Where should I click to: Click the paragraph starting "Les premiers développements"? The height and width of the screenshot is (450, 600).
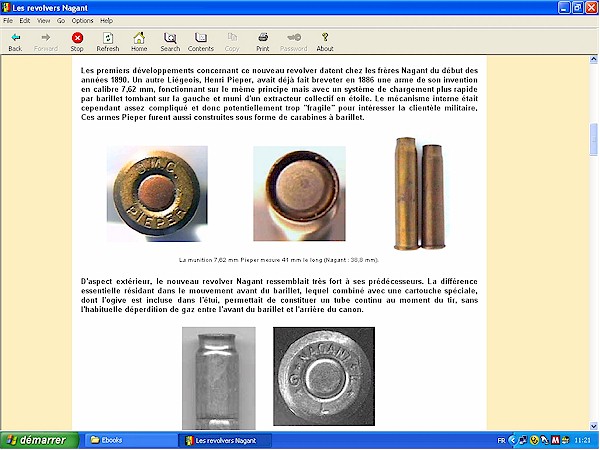[x=279, y=94]
